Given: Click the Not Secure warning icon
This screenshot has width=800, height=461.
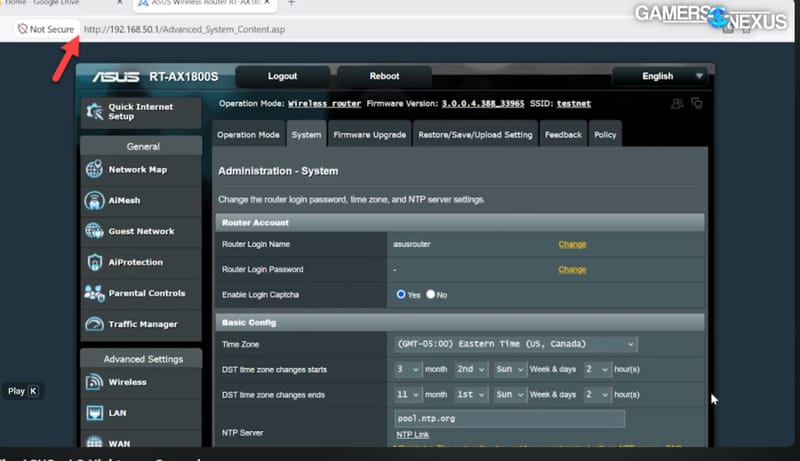Looking at the screenshot, I should click(22, 29).
